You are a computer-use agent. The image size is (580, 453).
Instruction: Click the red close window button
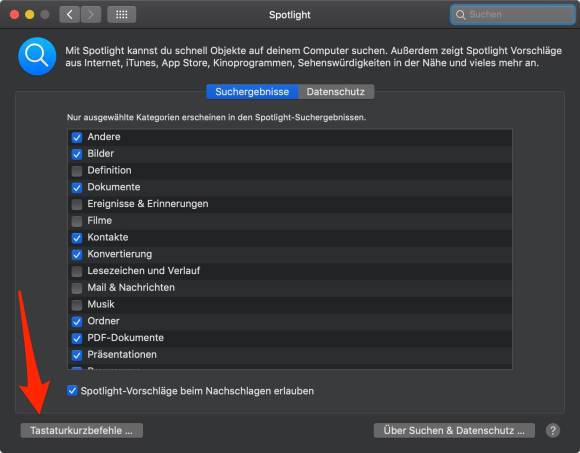pos(14,15)
